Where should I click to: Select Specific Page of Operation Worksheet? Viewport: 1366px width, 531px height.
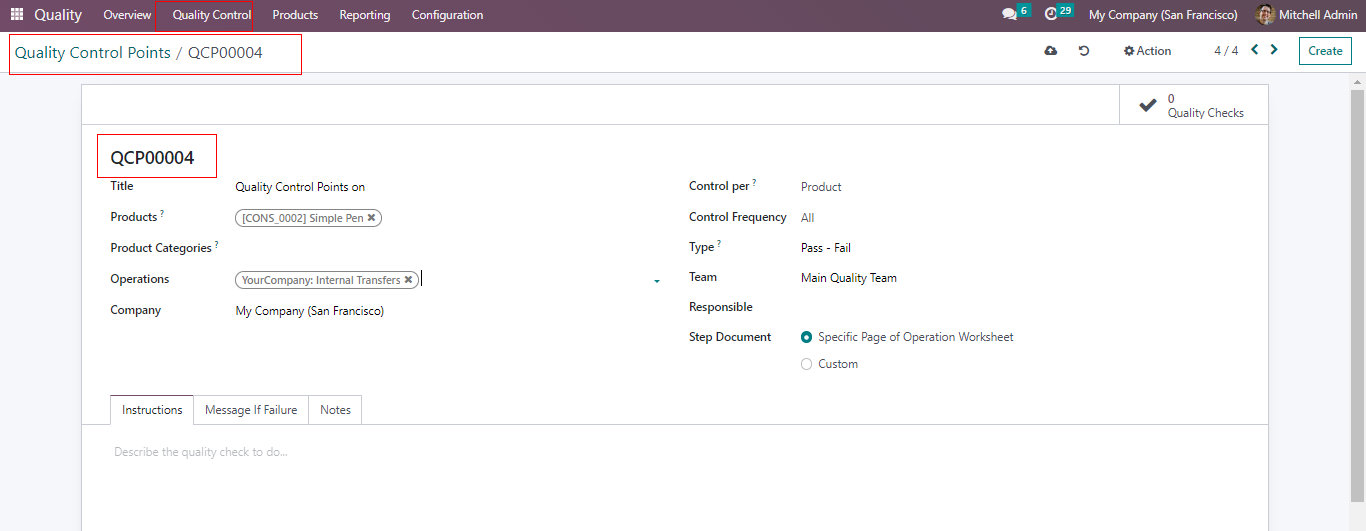point(807,338)
